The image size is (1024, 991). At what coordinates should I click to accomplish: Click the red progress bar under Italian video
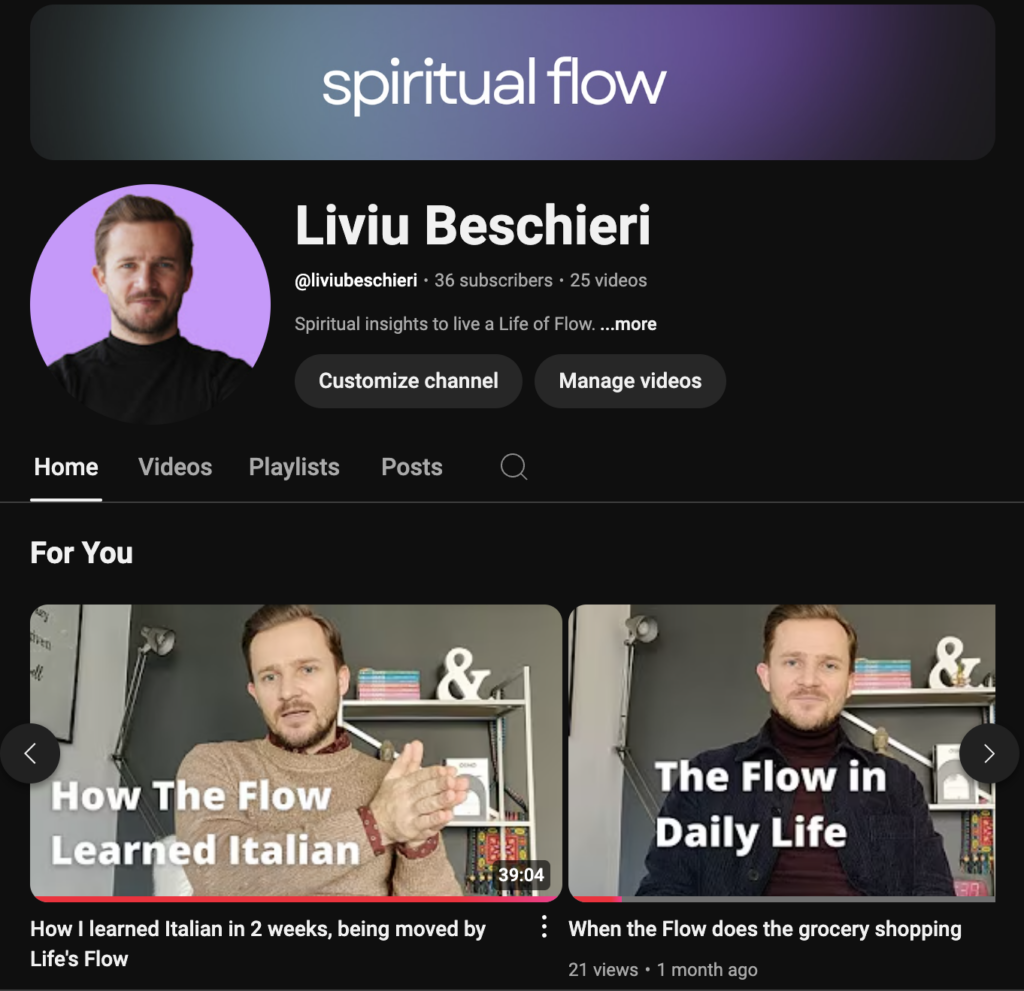pos(296,899)
